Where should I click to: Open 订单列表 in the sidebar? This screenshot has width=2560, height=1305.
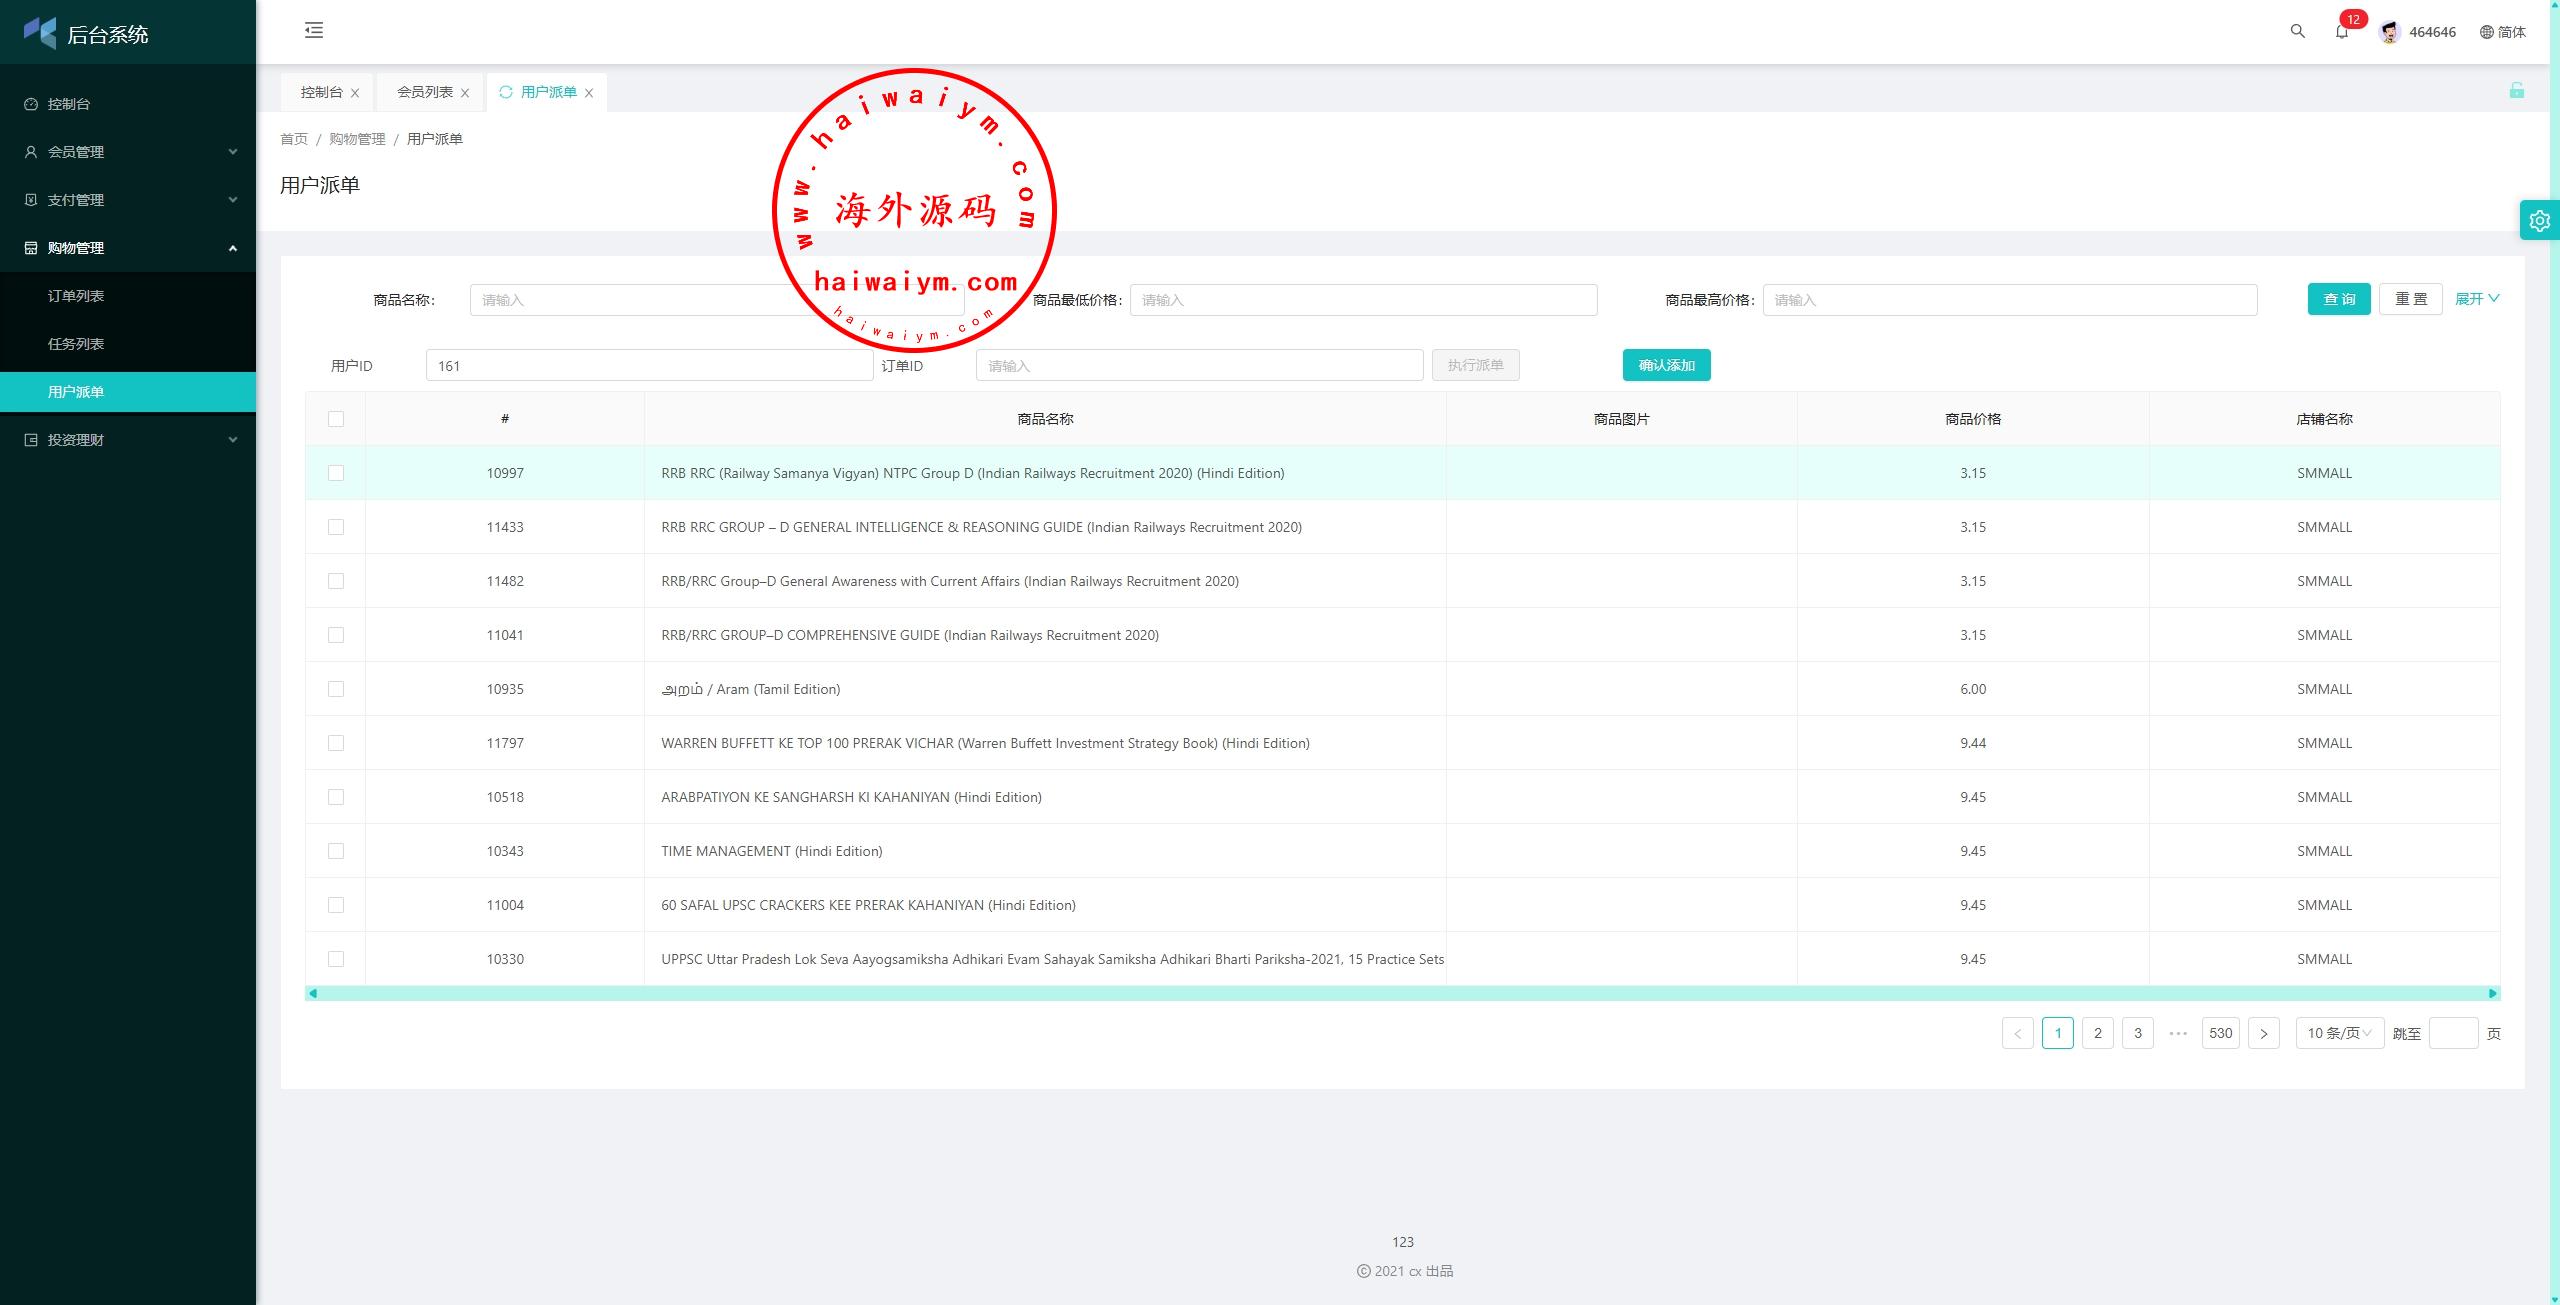tap(76, 296)
